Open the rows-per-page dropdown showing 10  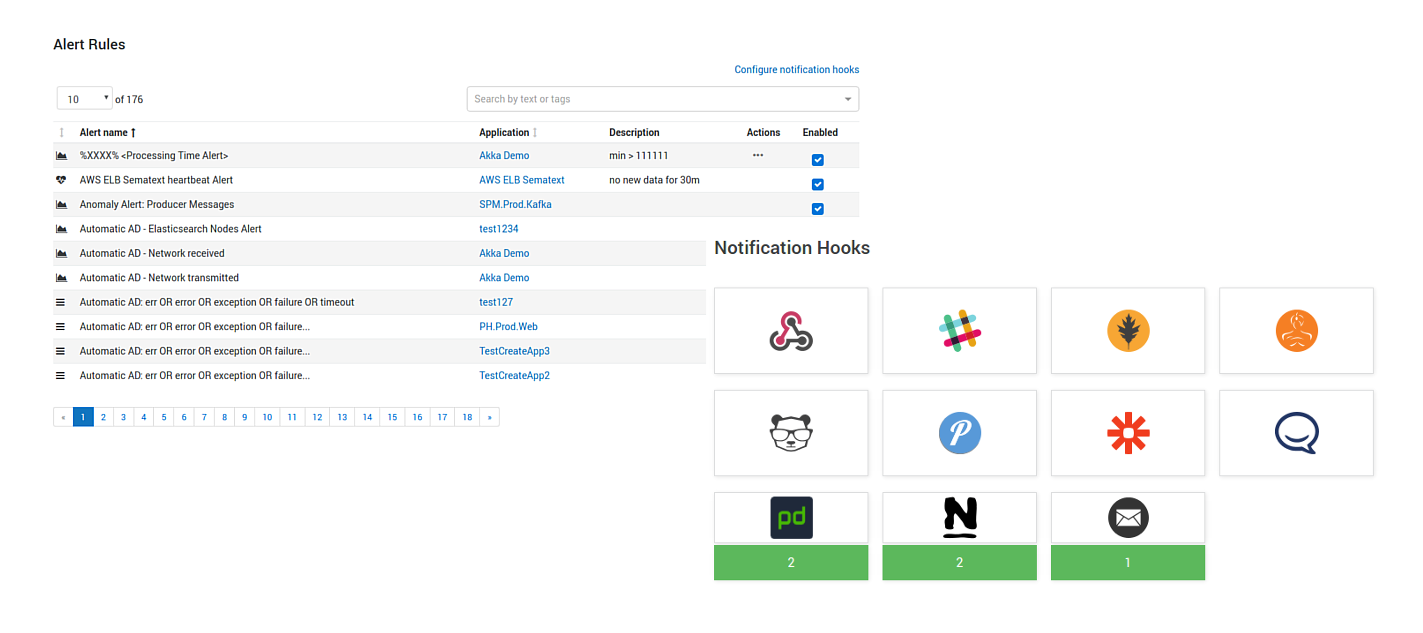[x=85, y=99]
